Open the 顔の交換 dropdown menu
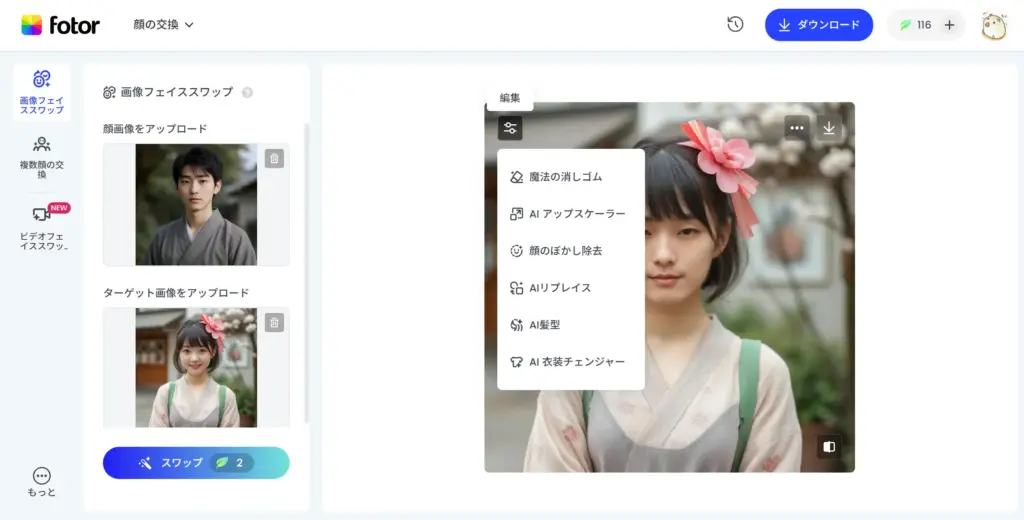Viewport: 1024px width, 520px height. (x=163, y=25)
